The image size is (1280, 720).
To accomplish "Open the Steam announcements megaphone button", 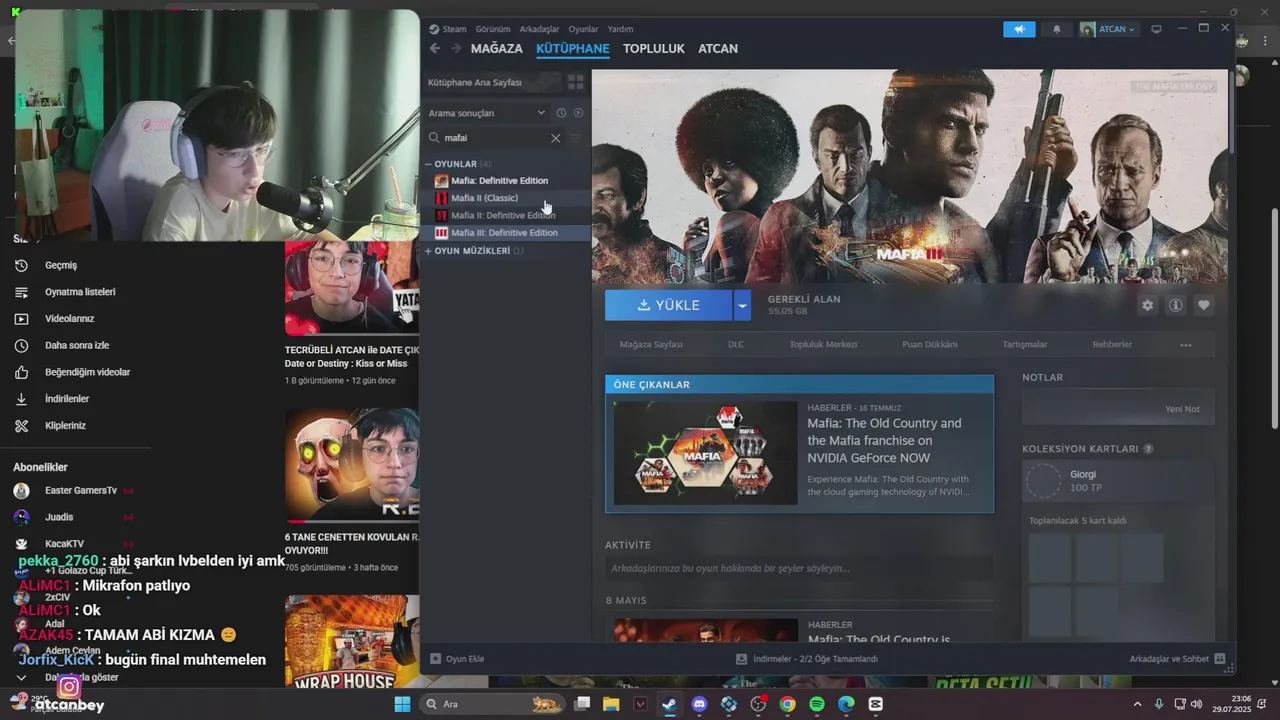I will click(1019, 29).
